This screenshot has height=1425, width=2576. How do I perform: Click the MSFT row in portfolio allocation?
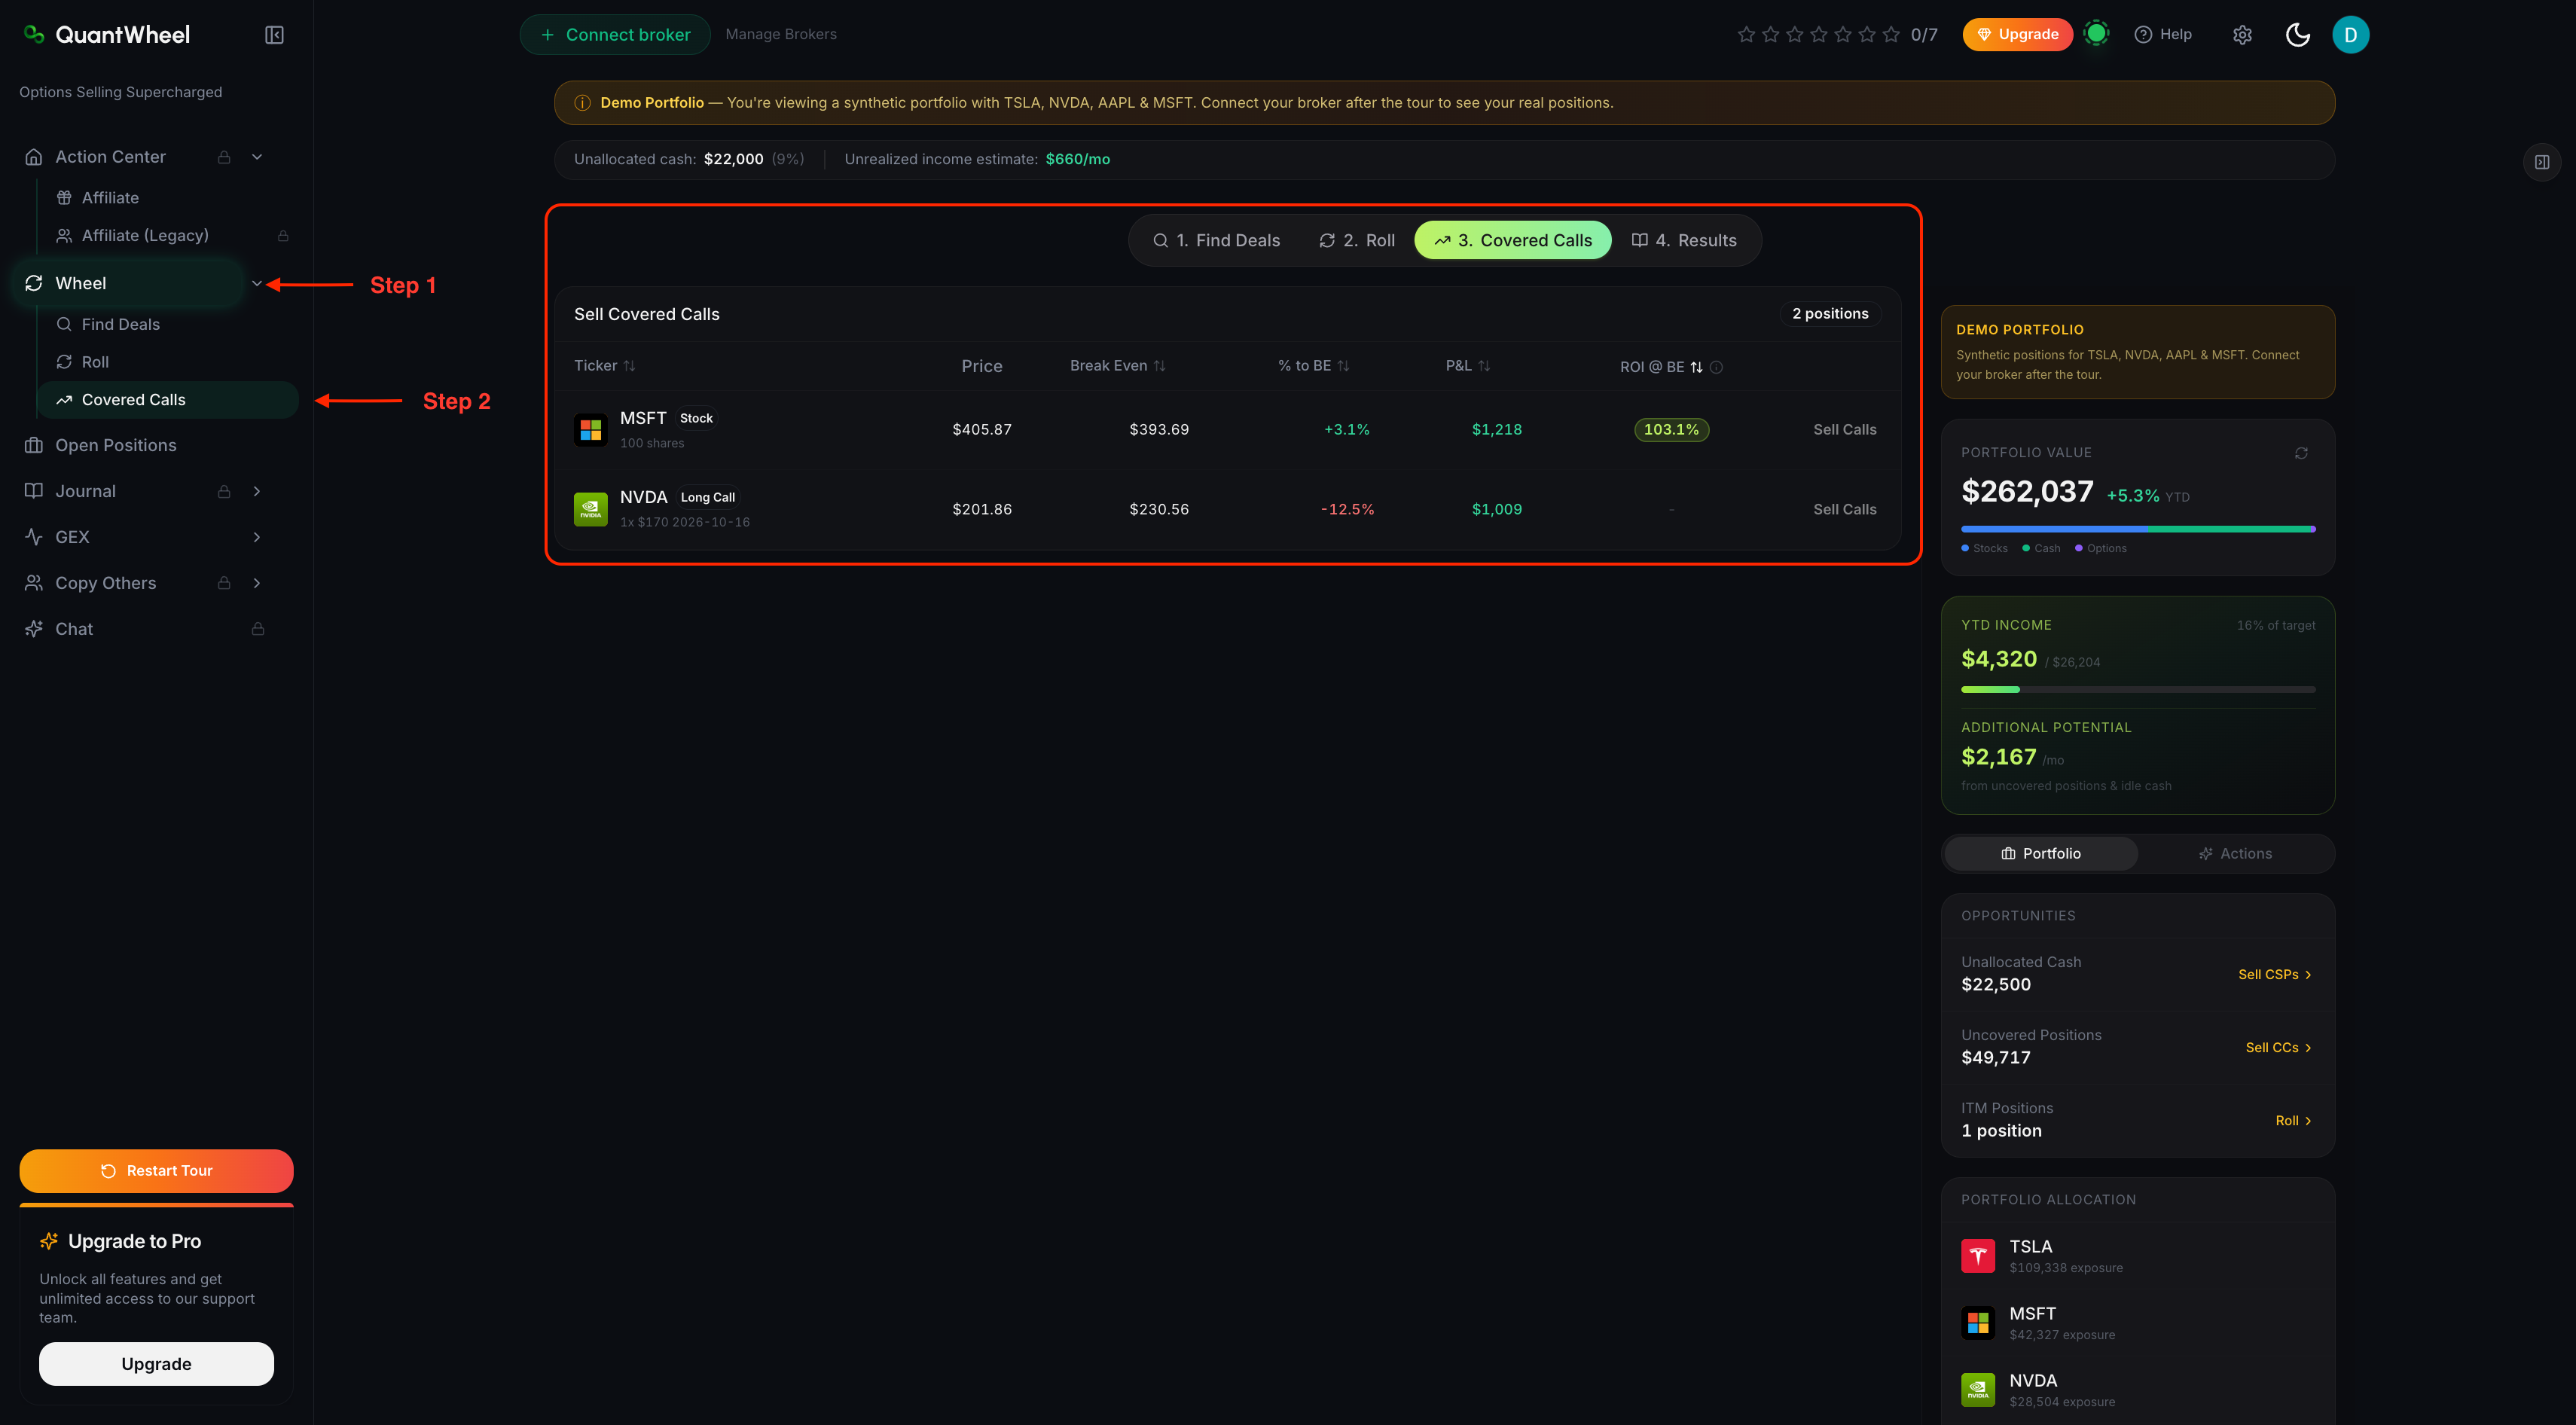point(2138,1323)
